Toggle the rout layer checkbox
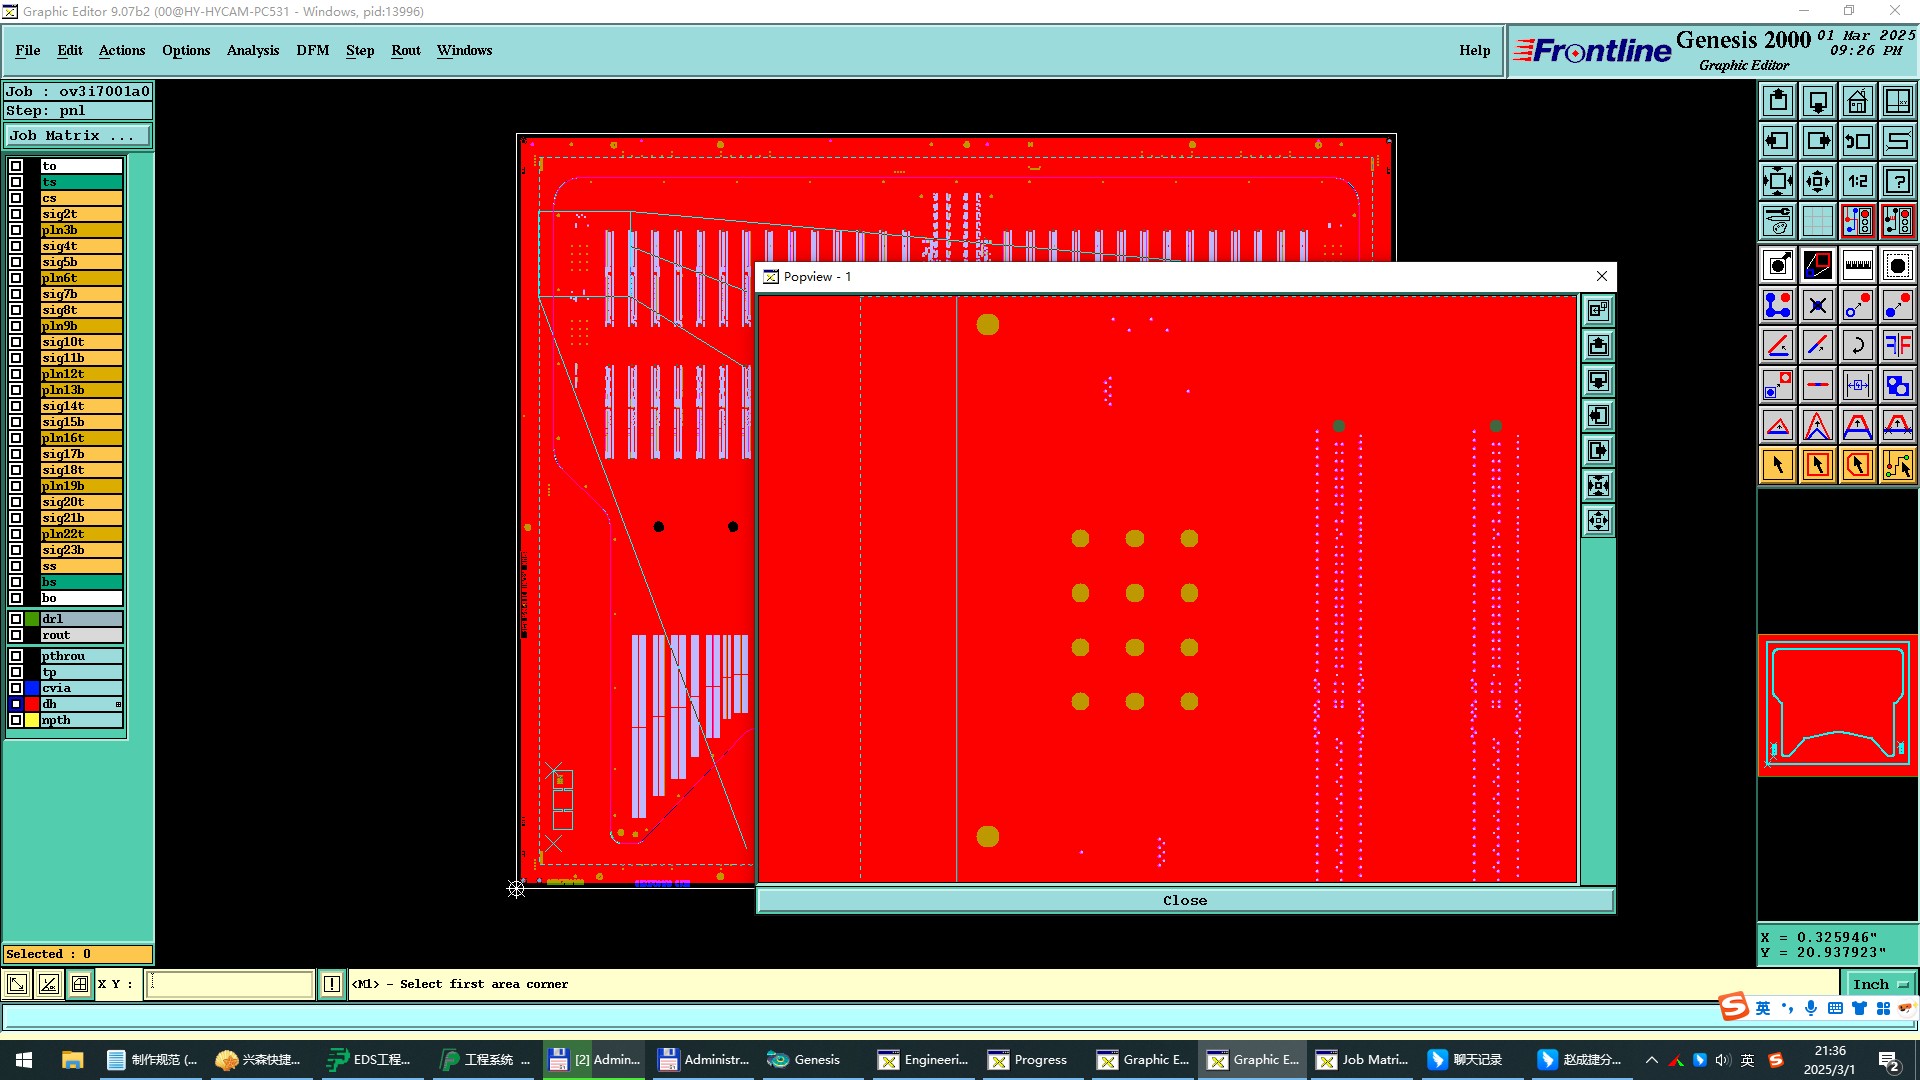1920x1080 pixels. tap(16, 635)
